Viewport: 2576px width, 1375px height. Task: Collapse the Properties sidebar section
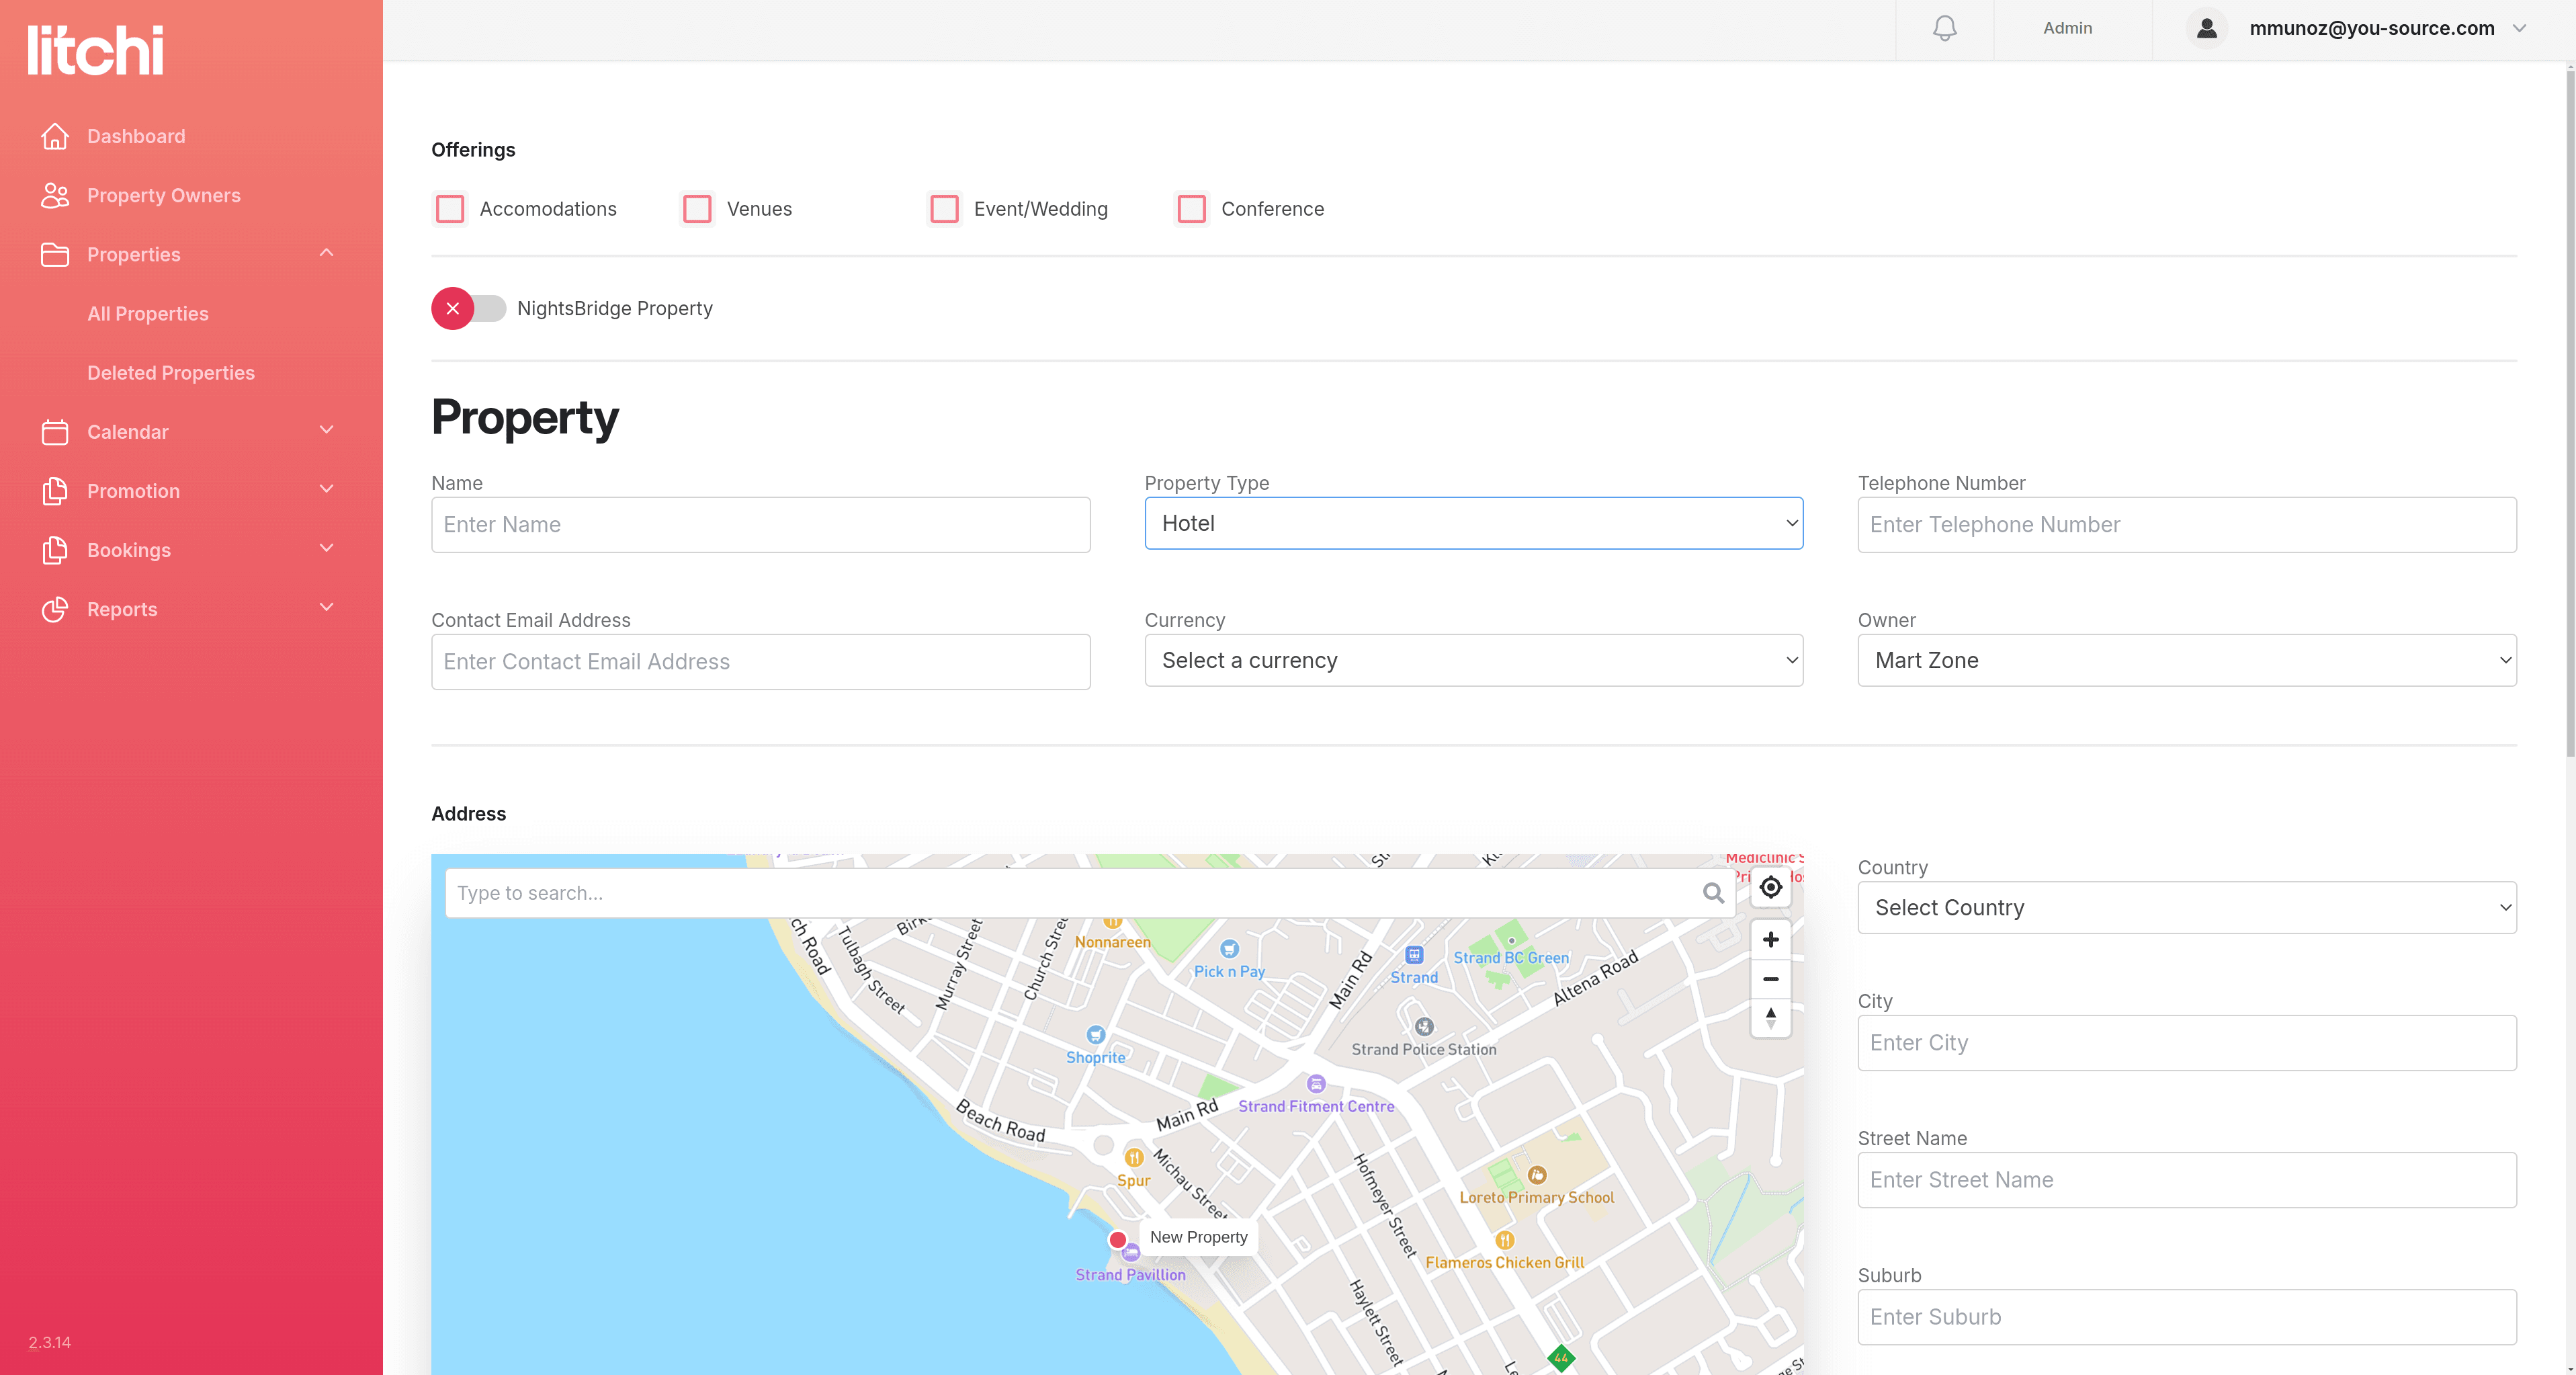pos(326,253)
